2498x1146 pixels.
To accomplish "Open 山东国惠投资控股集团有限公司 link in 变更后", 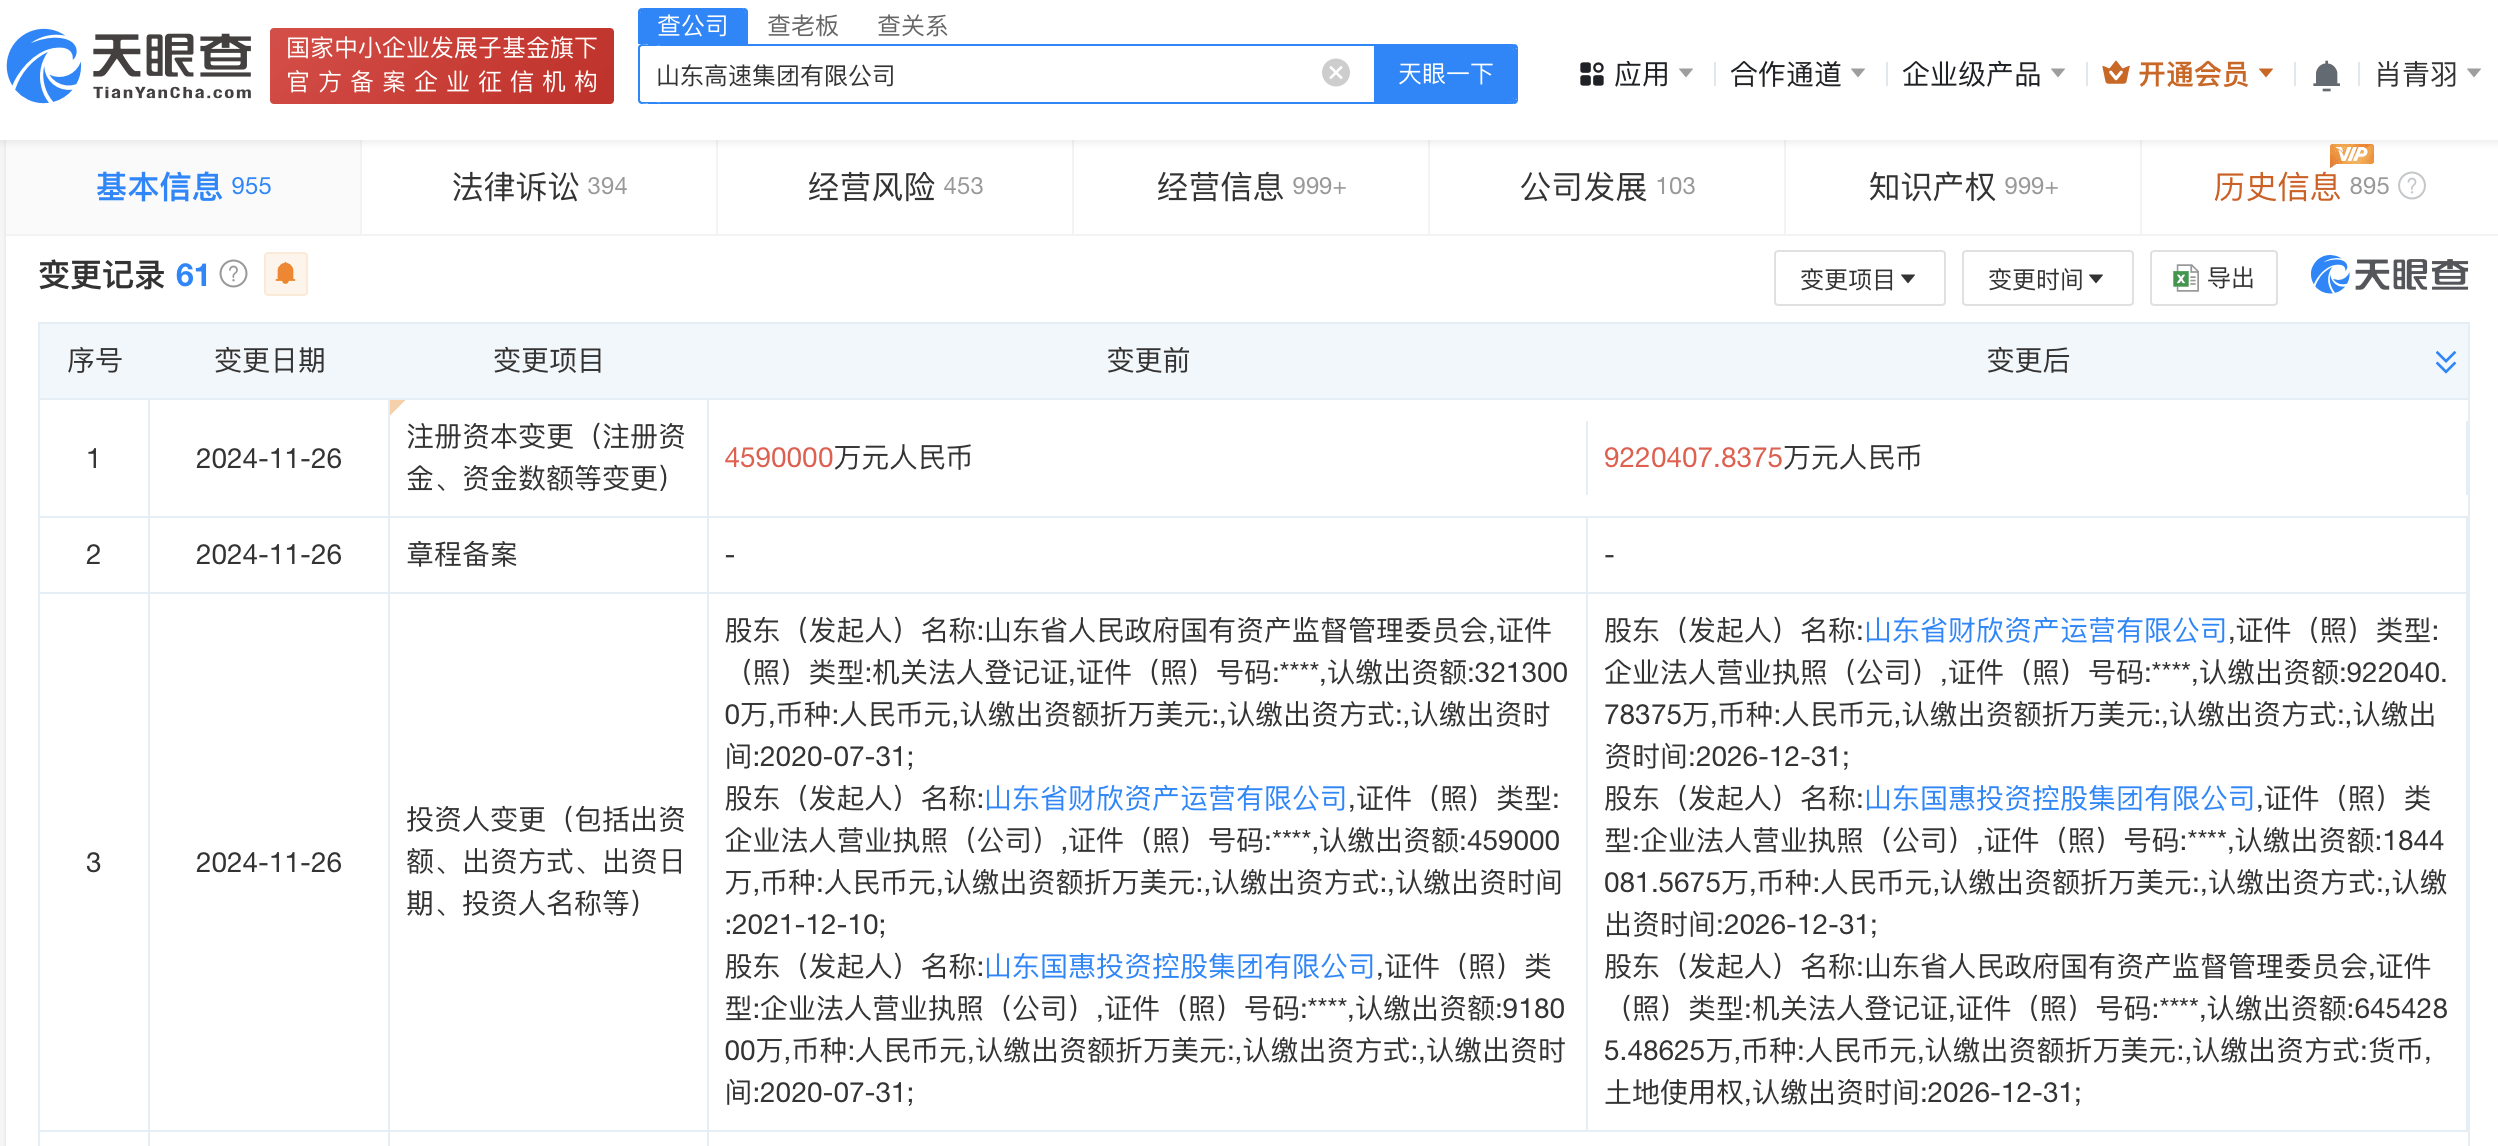I will [2059, 798].
